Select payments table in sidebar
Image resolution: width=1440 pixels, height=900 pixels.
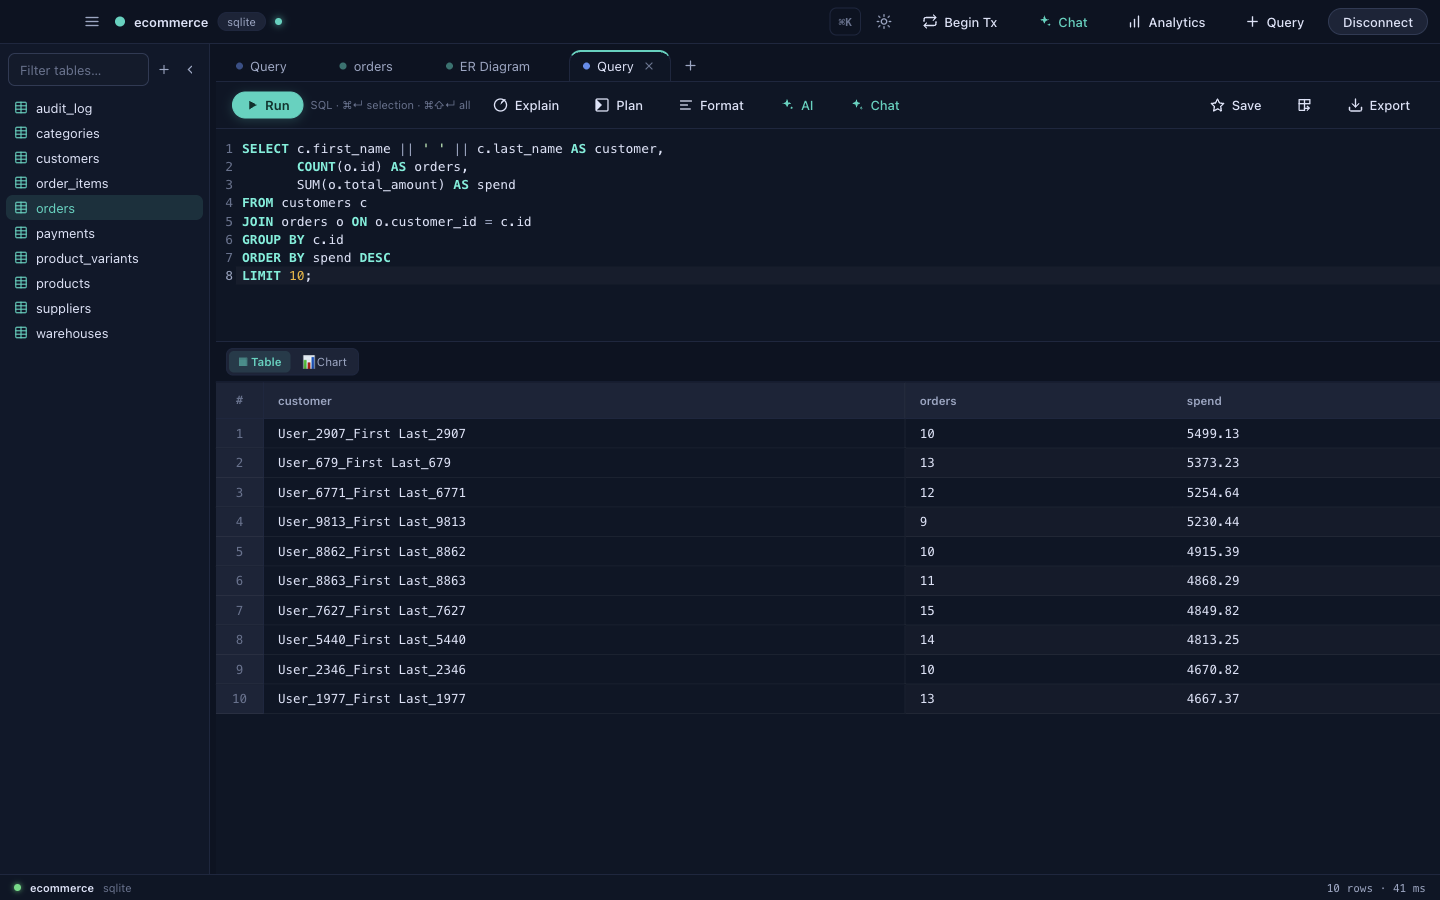[x=104, y=233]
